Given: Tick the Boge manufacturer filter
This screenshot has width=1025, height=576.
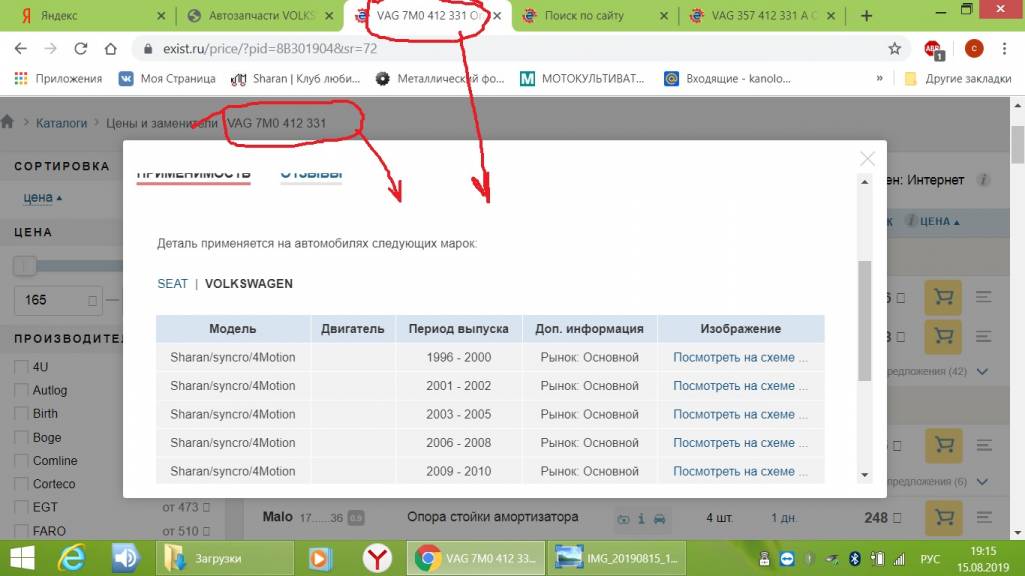Looking at the screenshot, I should (x=21, y=437).
